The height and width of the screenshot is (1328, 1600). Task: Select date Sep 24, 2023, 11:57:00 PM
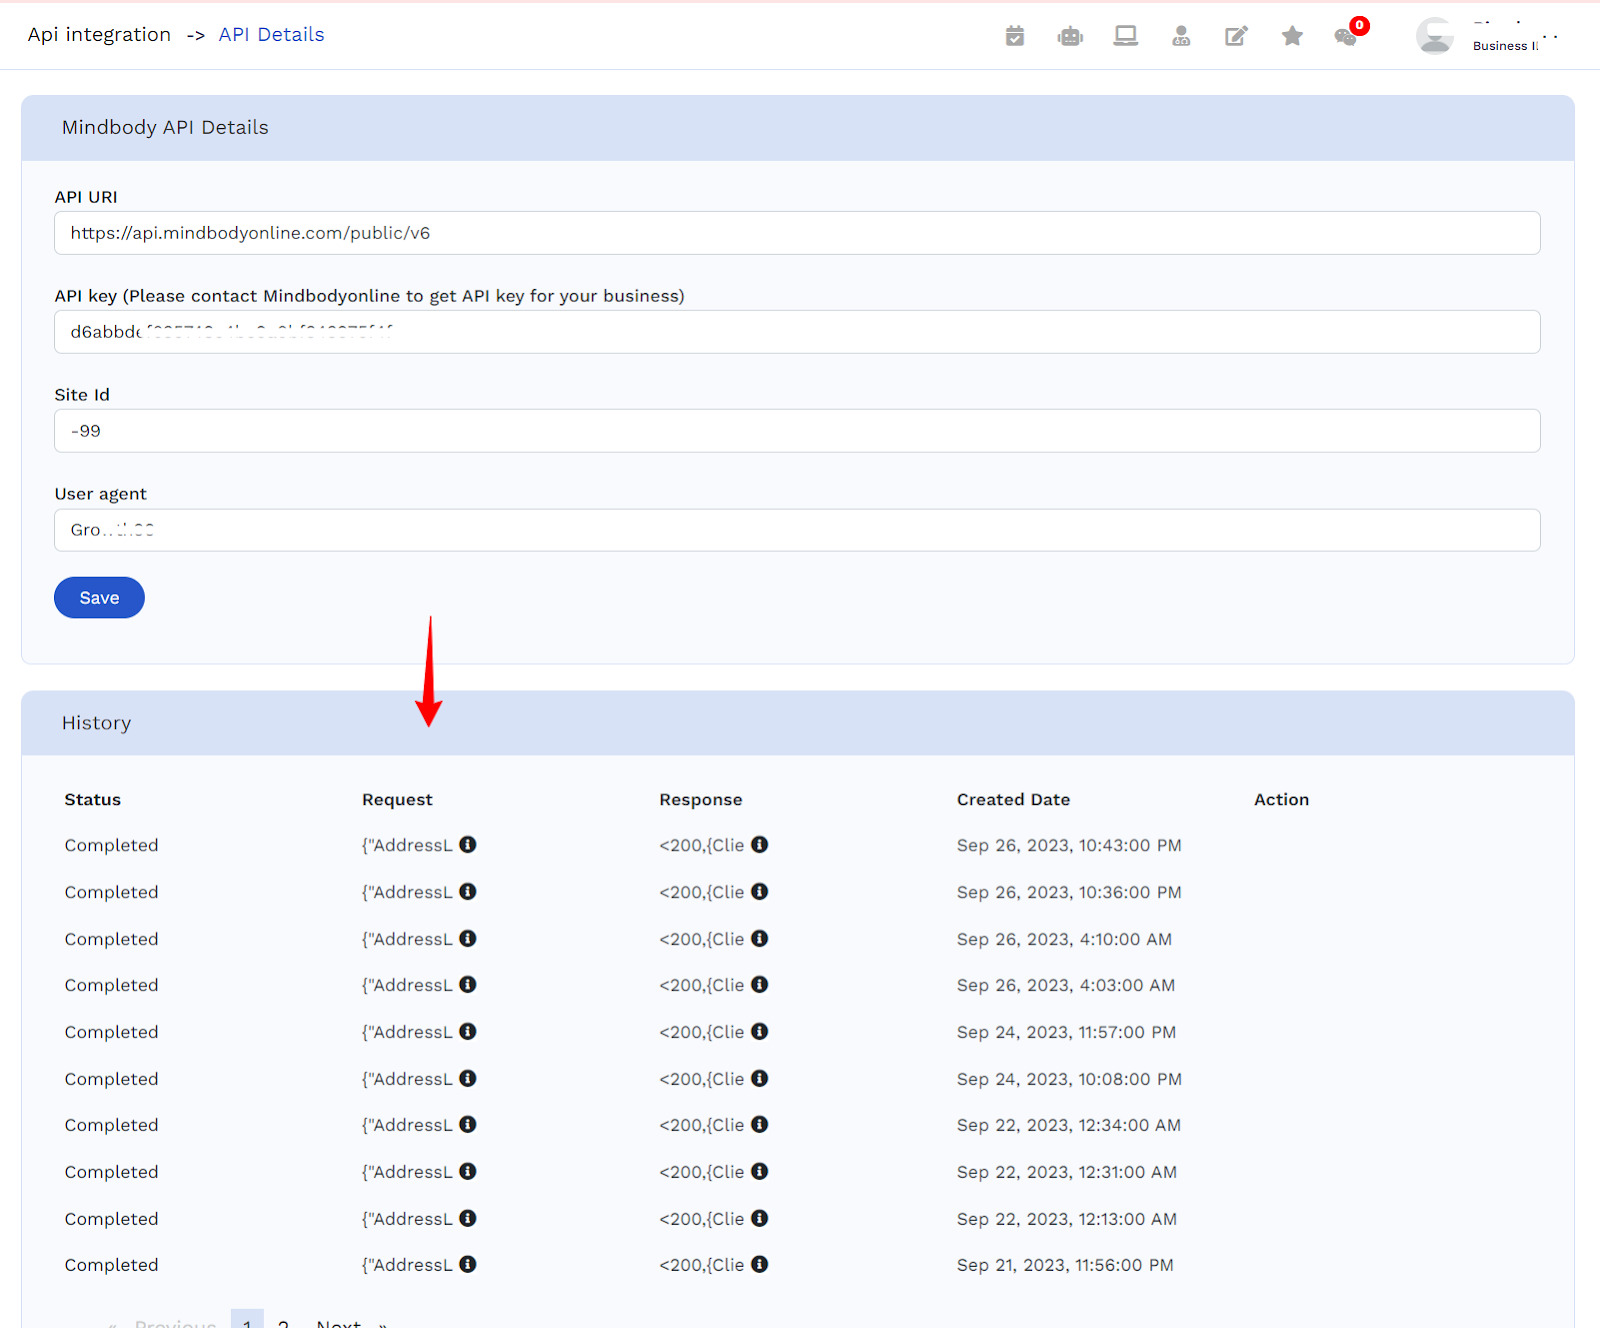point(1066,1033)
